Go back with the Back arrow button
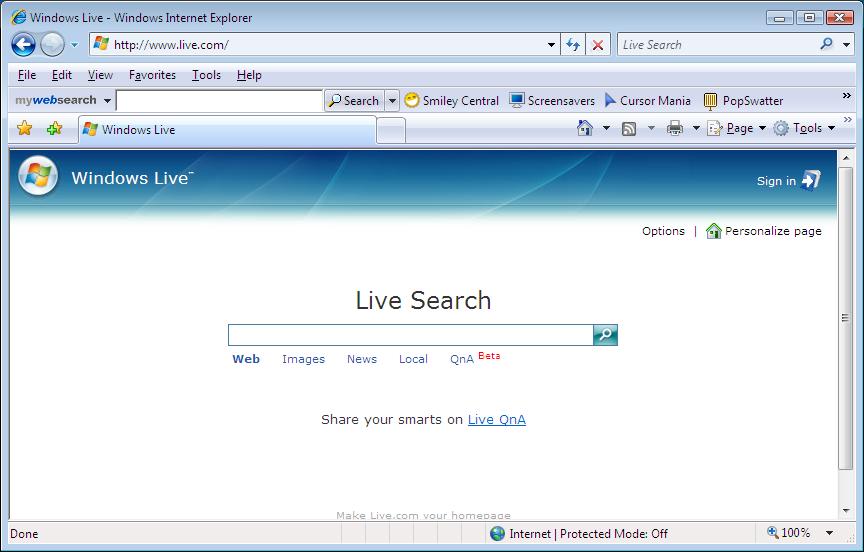864x552 pixels. [23, 45]
